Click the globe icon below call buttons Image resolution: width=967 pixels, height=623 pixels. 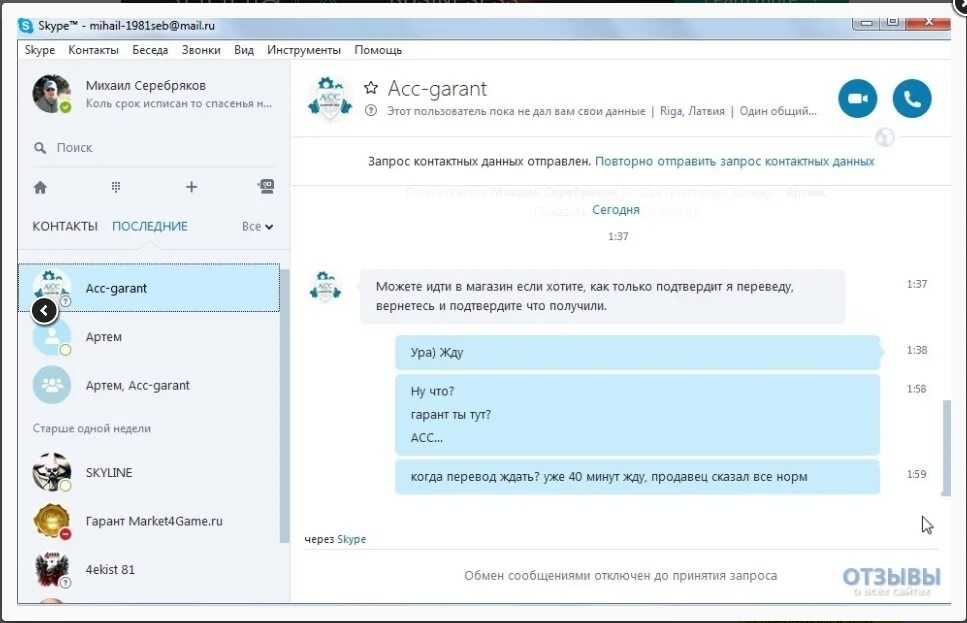[x=884, y=137]
